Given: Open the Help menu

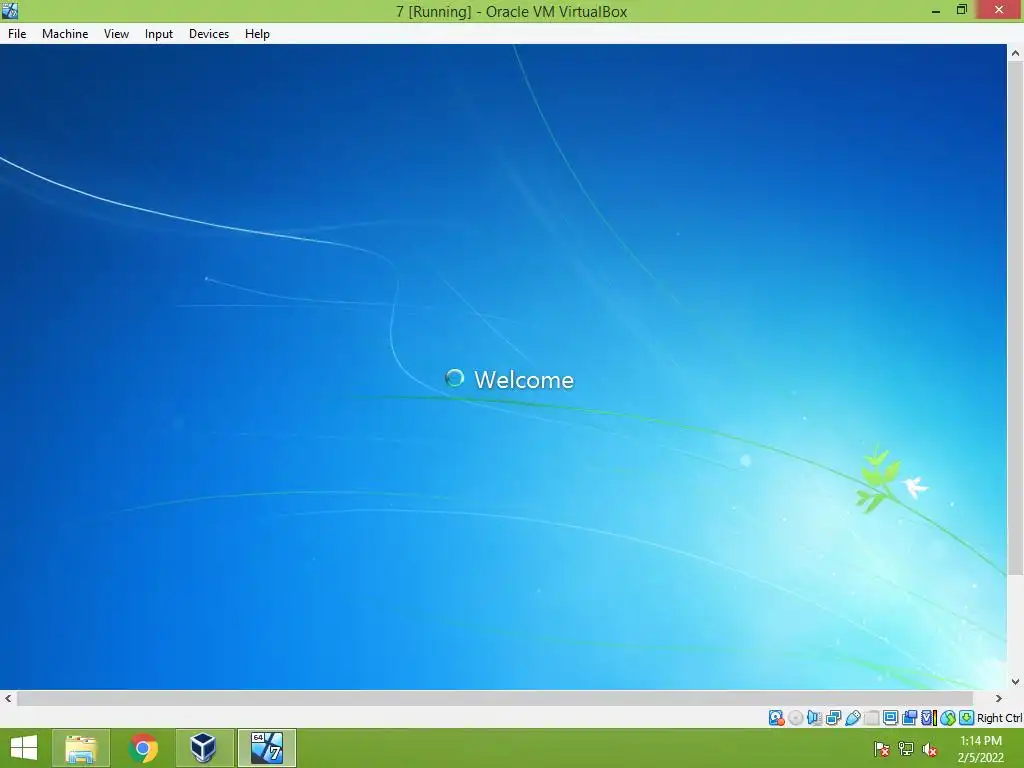Looking at the screenshot, I should 257,34.
